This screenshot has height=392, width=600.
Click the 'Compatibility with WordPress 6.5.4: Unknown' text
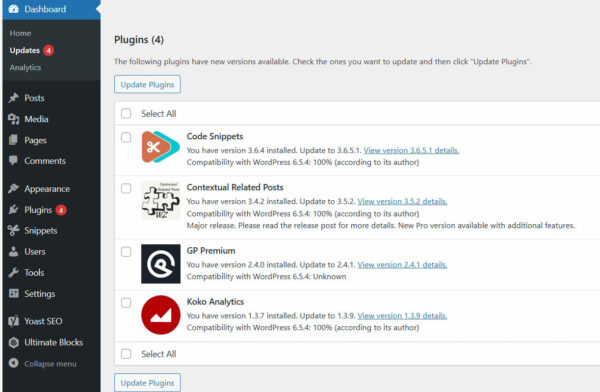(x=266, y=276)
